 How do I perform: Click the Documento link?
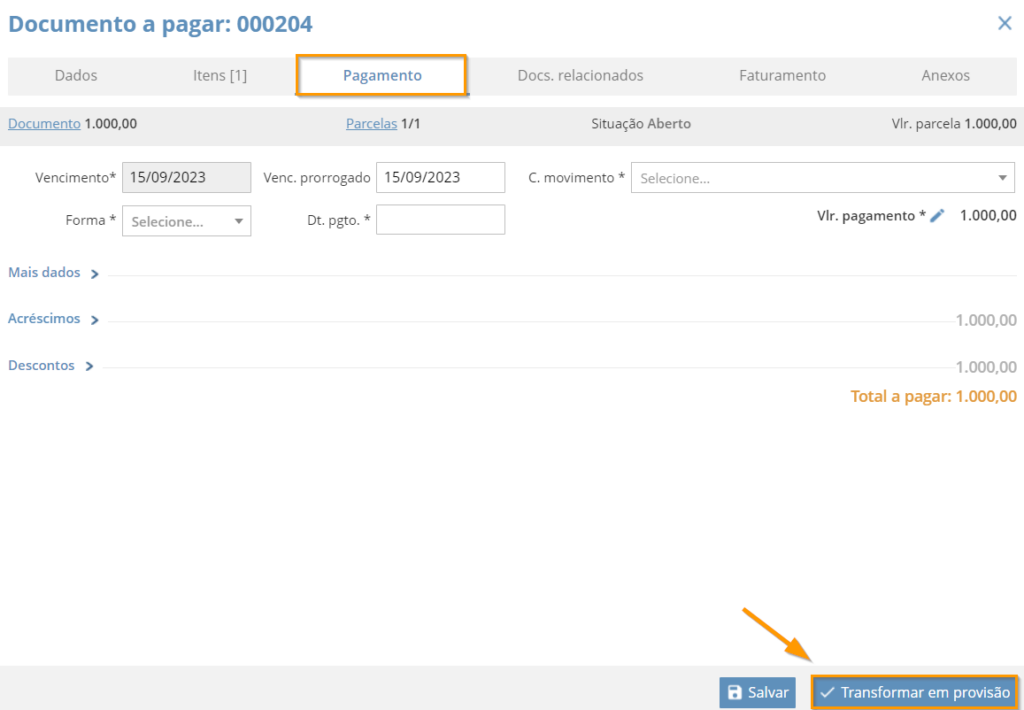pyautogui.click(x=44, y=123)
